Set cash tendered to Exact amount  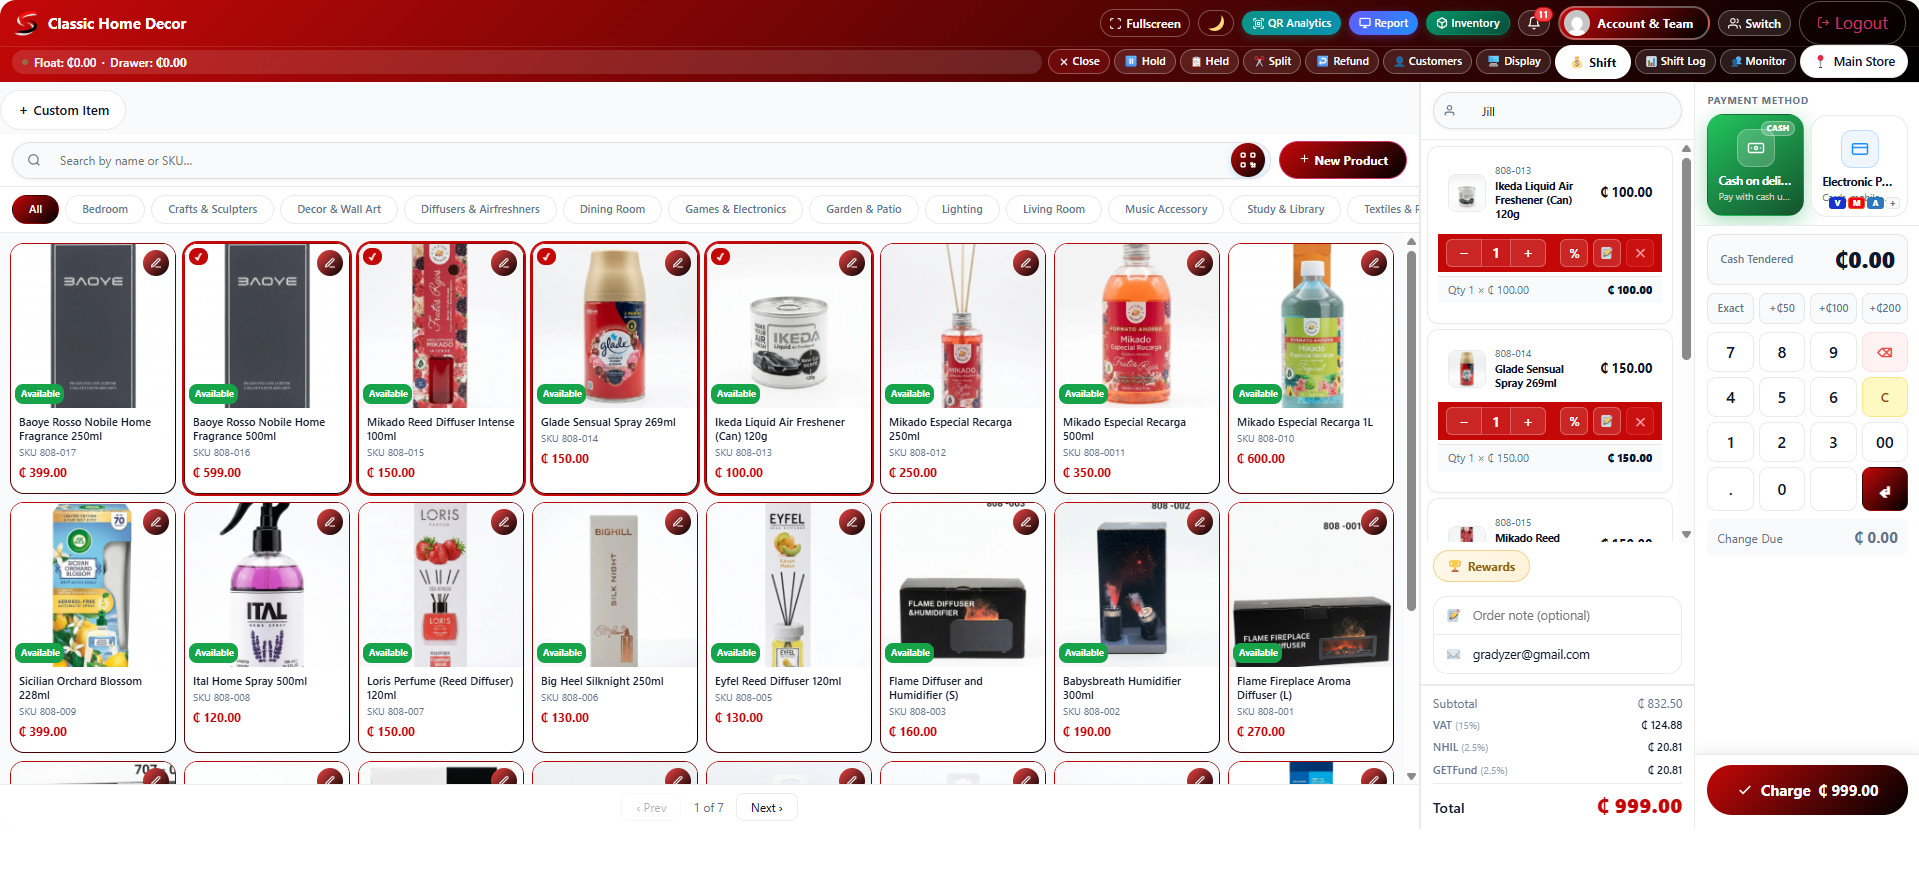tap(1730, 308)
